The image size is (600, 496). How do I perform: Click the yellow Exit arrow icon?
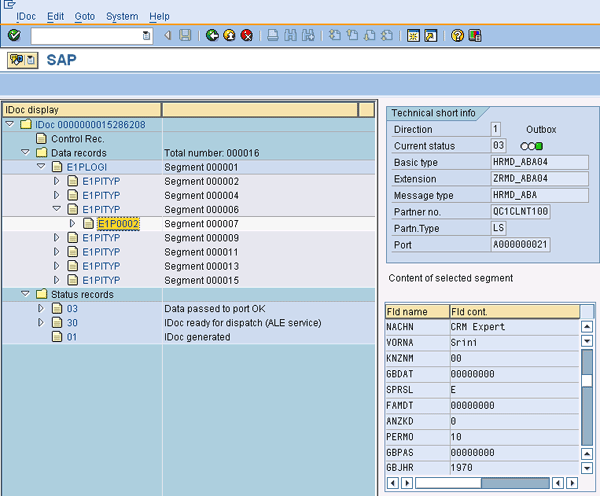(x=229, y=35)
